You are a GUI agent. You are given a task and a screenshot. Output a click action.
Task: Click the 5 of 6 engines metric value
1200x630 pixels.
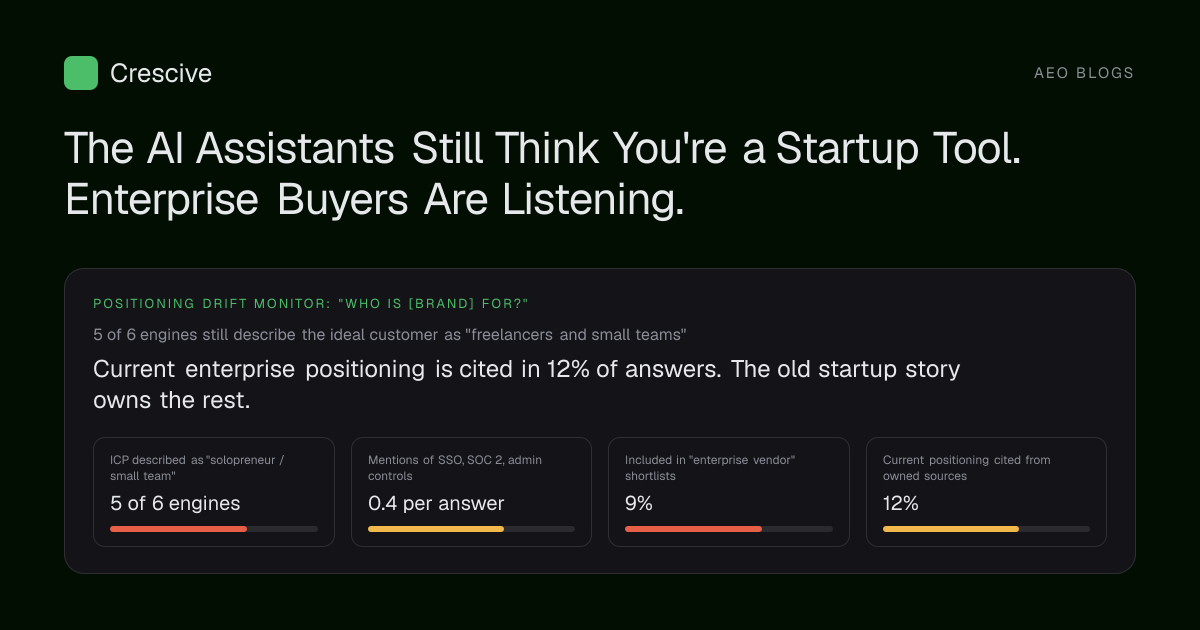(x=175, y=503)
